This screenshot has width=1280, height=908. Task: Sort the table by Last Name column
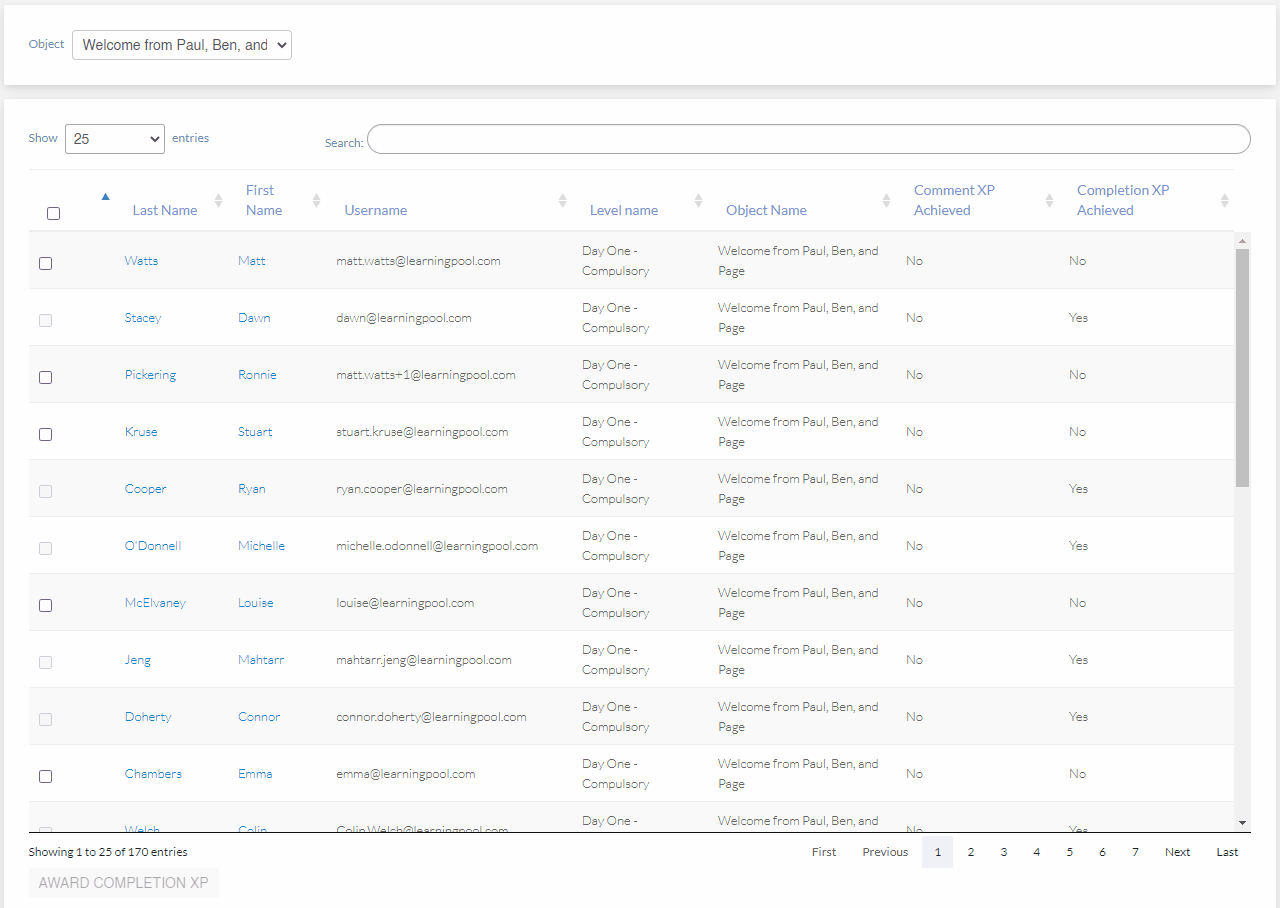[164, 210]
